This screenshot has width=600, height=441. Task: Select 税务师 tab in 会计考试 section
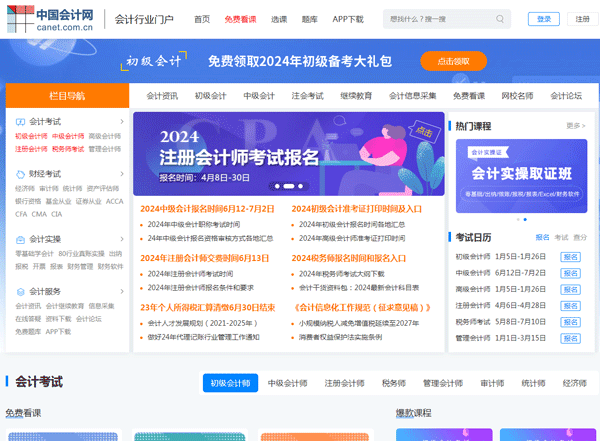[x=394, y=383]
